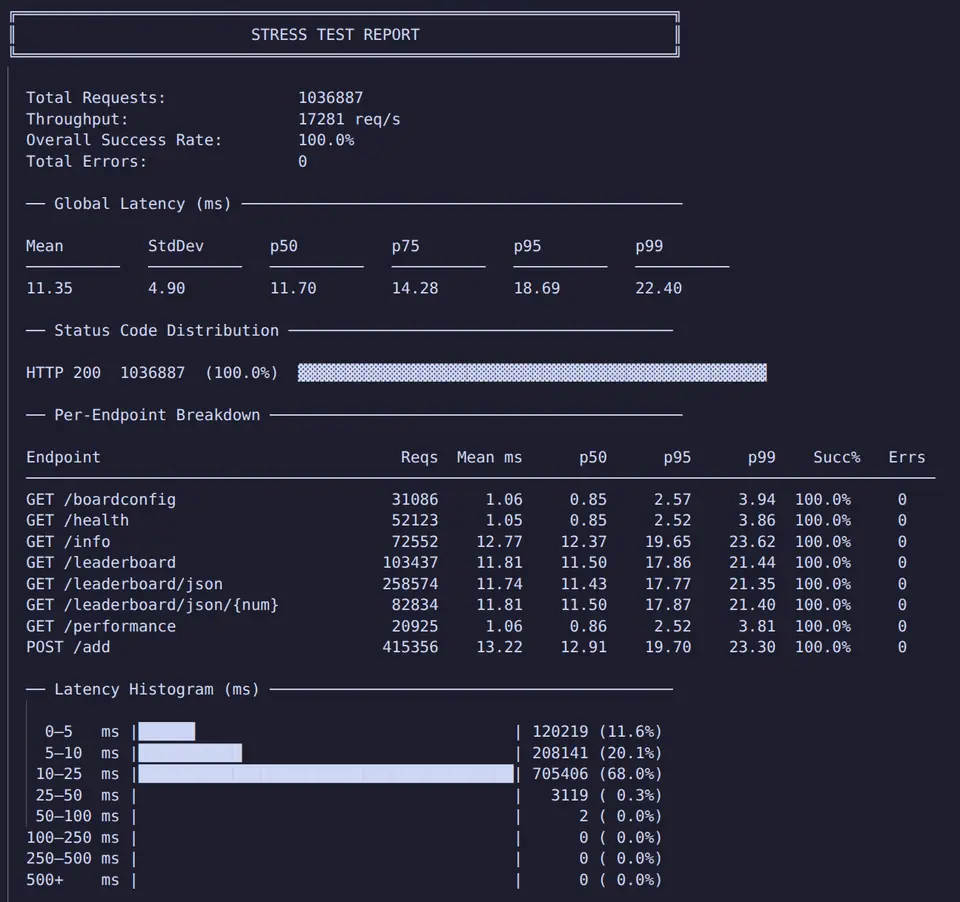The width and height of the screenshot is (960, 902).
Task: Click the Latency Histogram (ms) heading
Action: click(157, 689)
